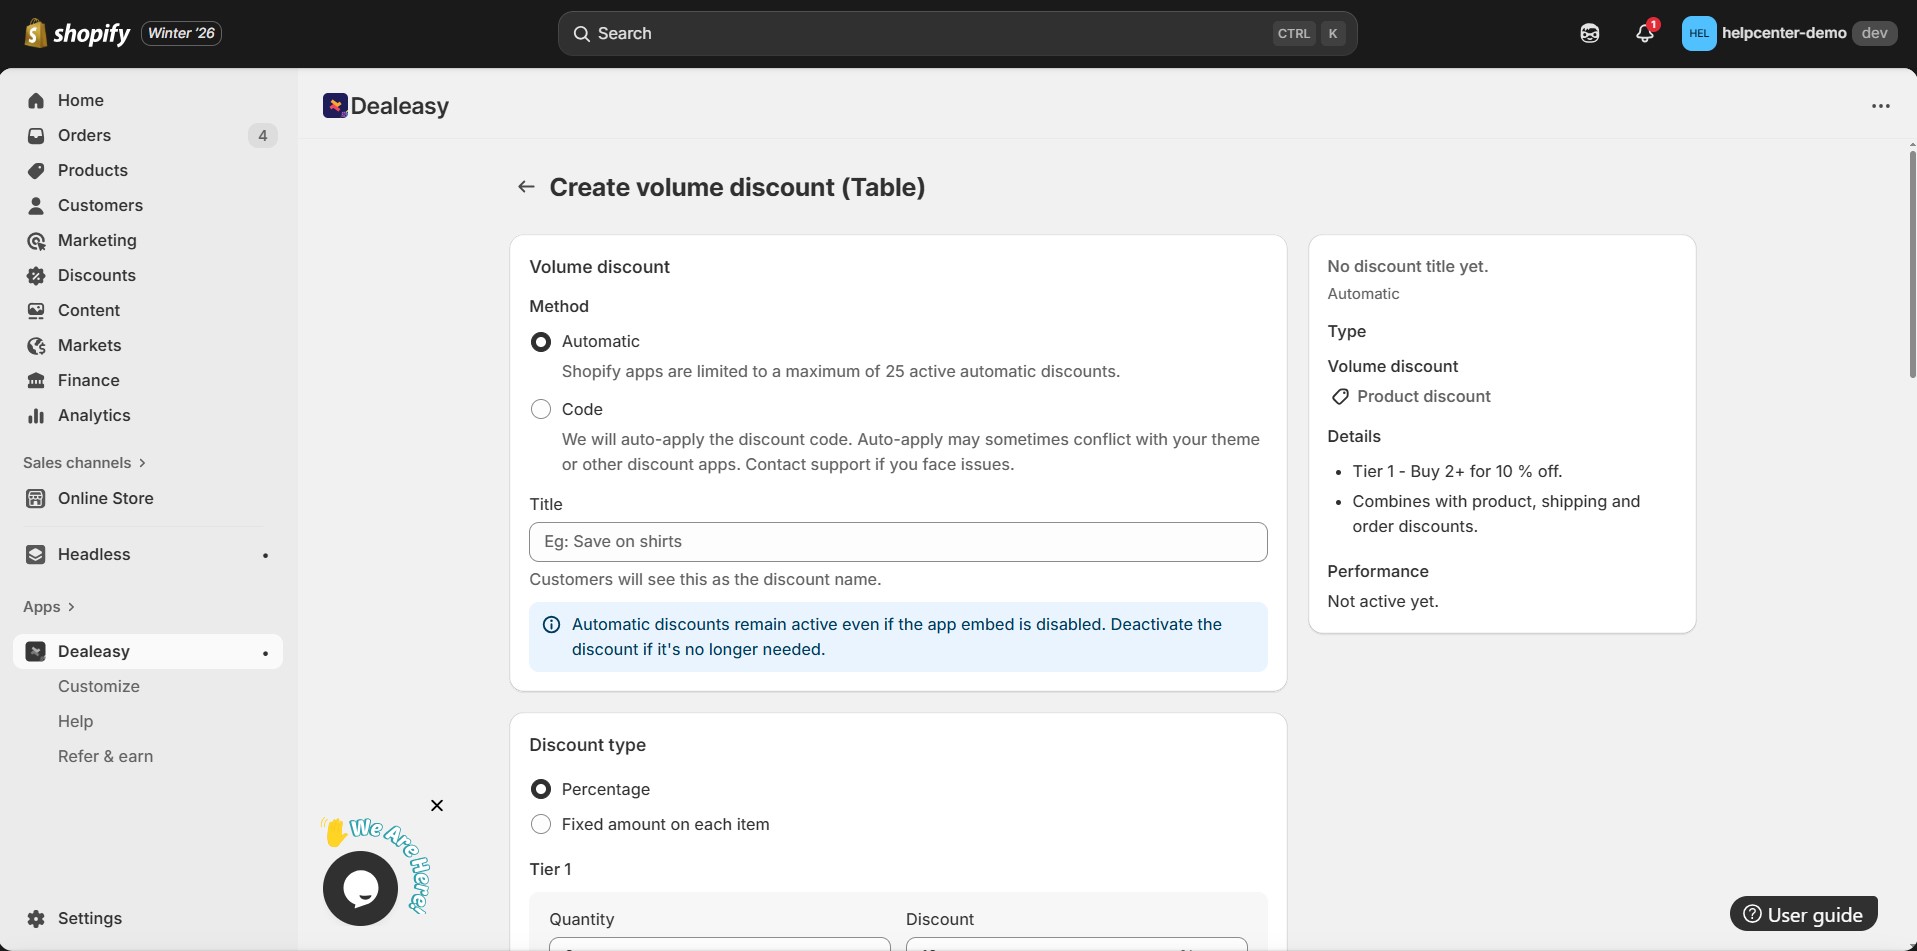Open the live chat bubble widget
Viewport: 1917px width, 951px height.
pyautogui.click(x=360, y=888)
